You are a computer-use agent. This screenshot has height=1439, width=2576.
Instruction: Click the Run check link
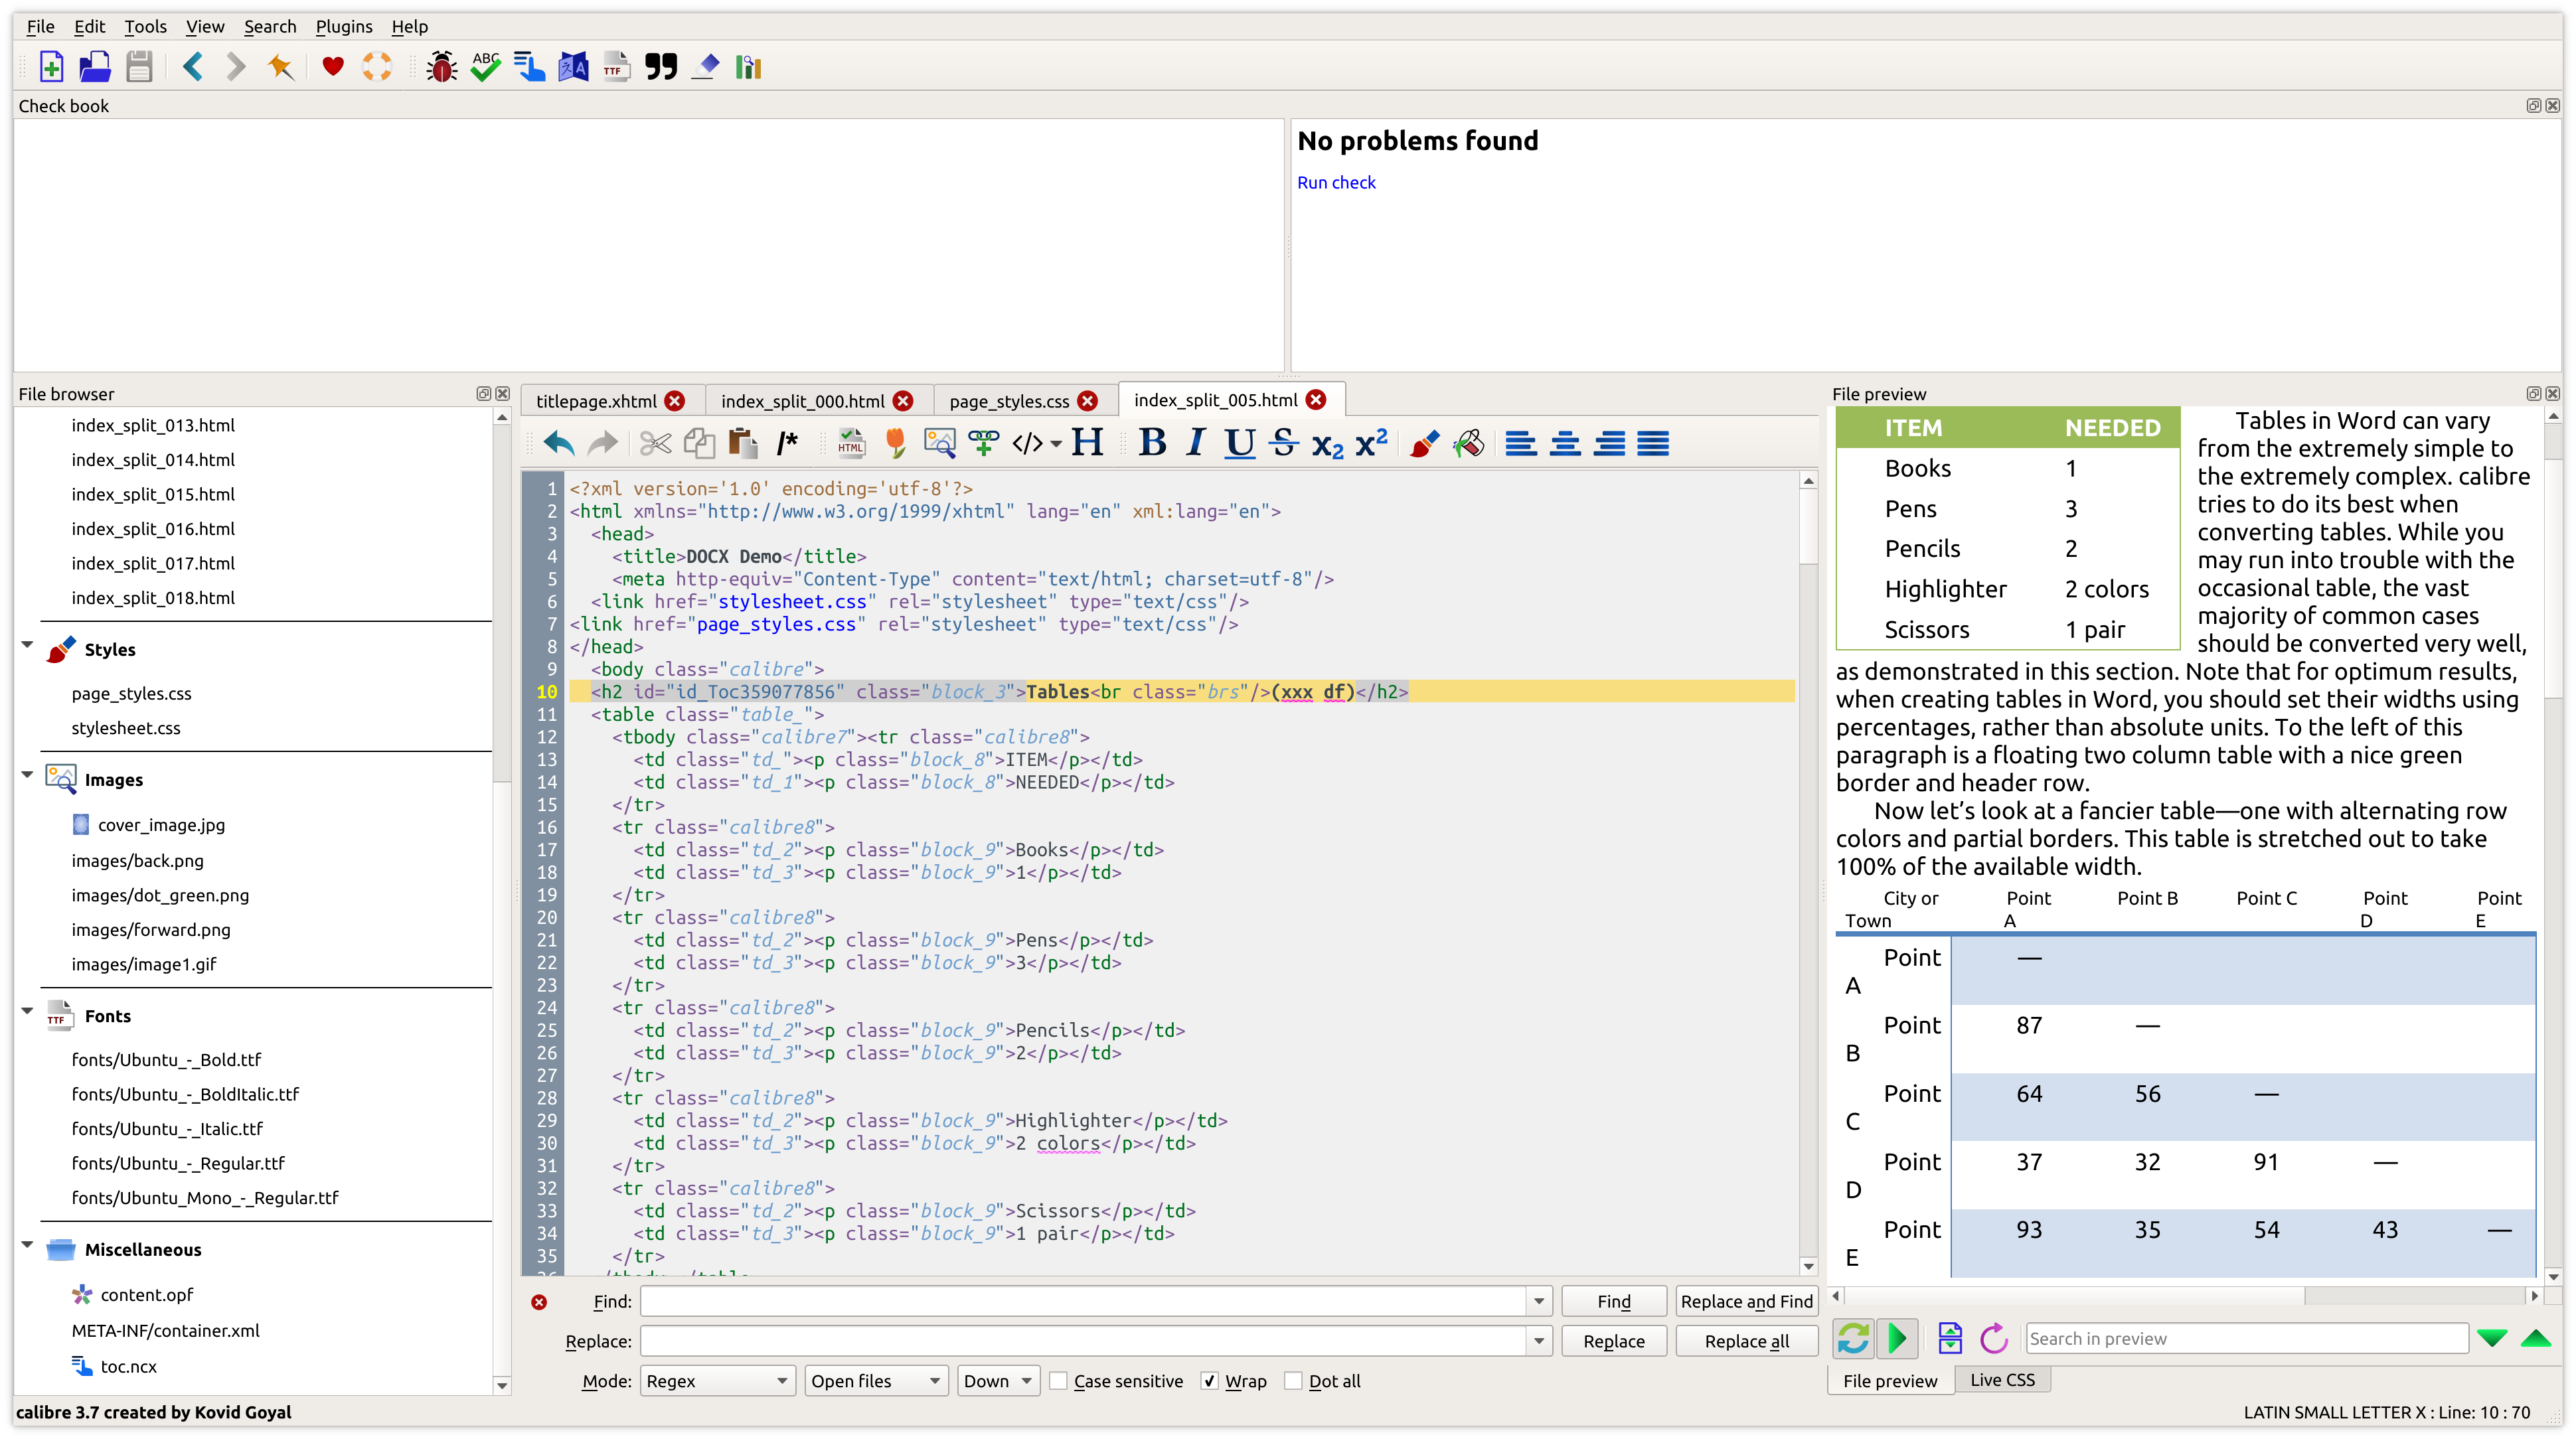click(x=1335, y=182)
